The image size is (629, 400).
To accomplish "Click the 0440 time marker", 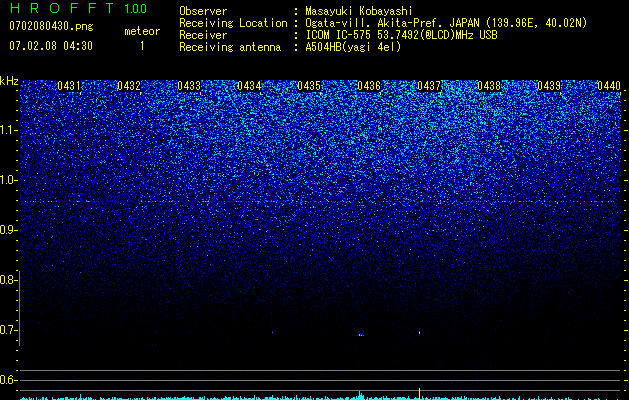I will coord(609,86).
